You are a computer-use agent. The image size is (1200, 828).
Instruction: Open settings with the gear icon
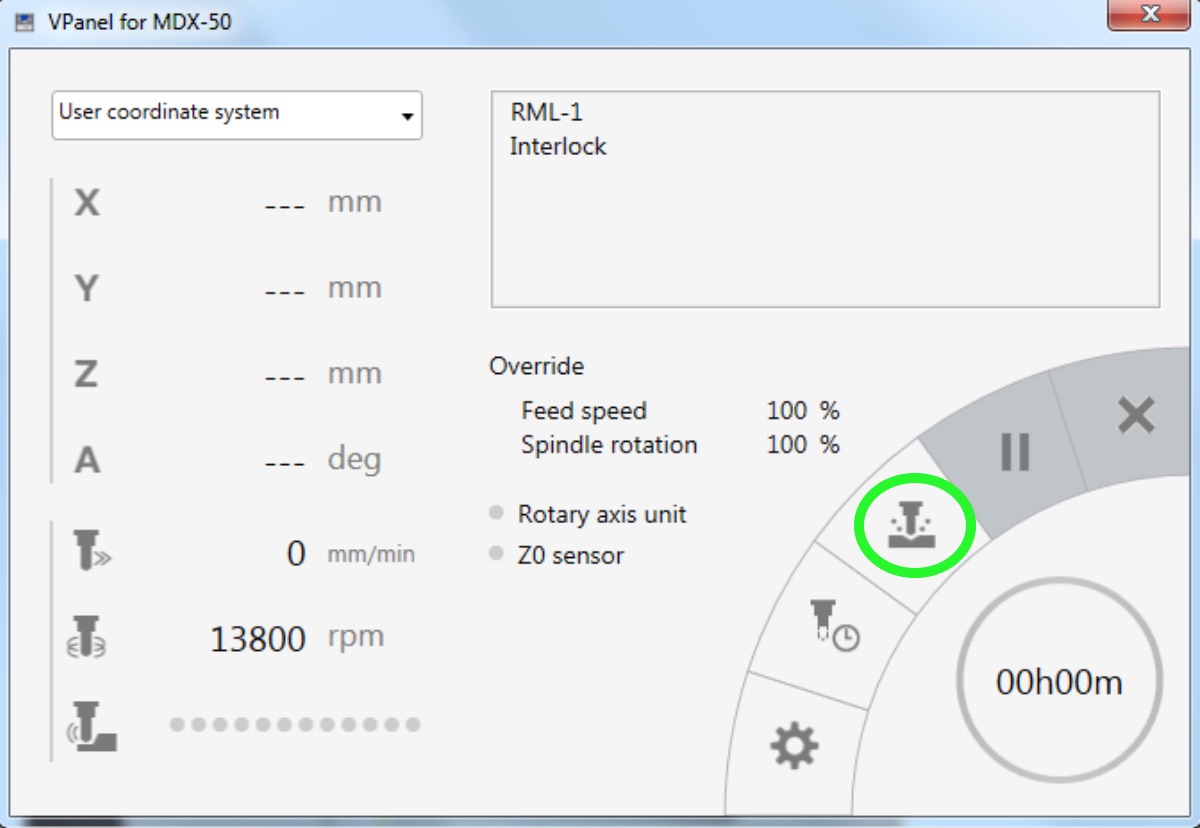coord(794,745)
